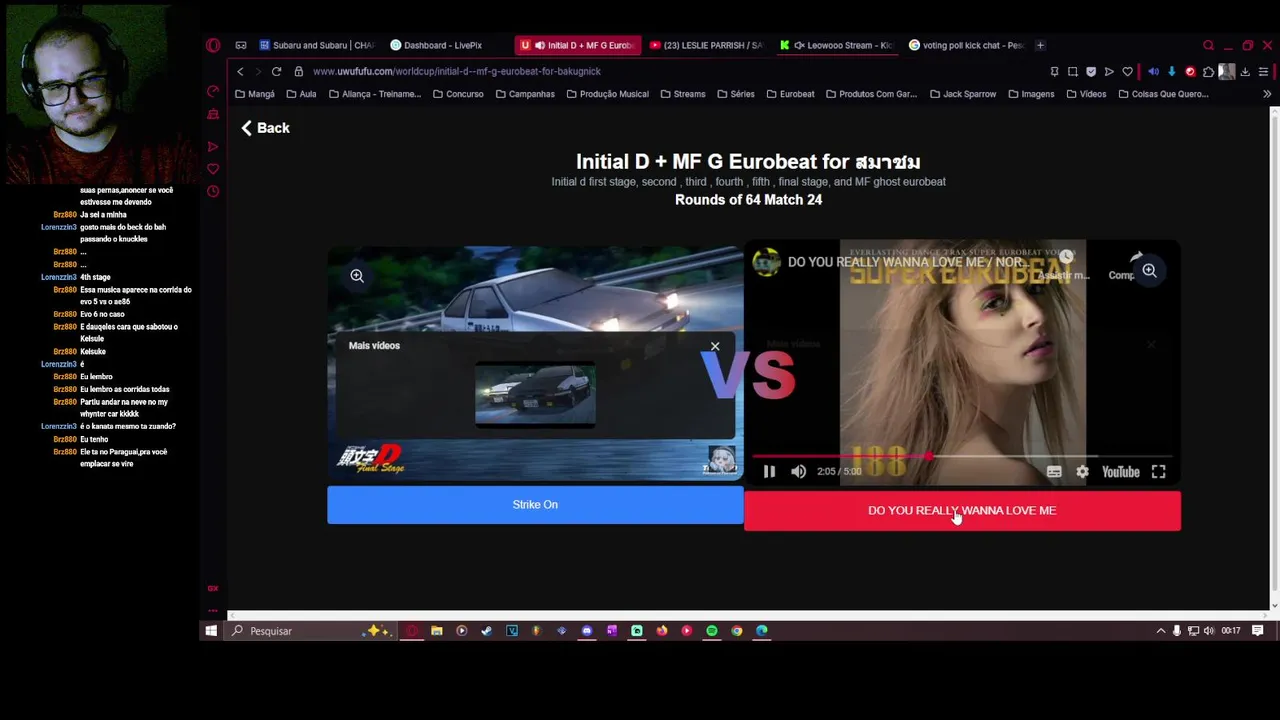Open Firefox from the Windows taskbar
The image size is (1280, 720).
(661, 631)
